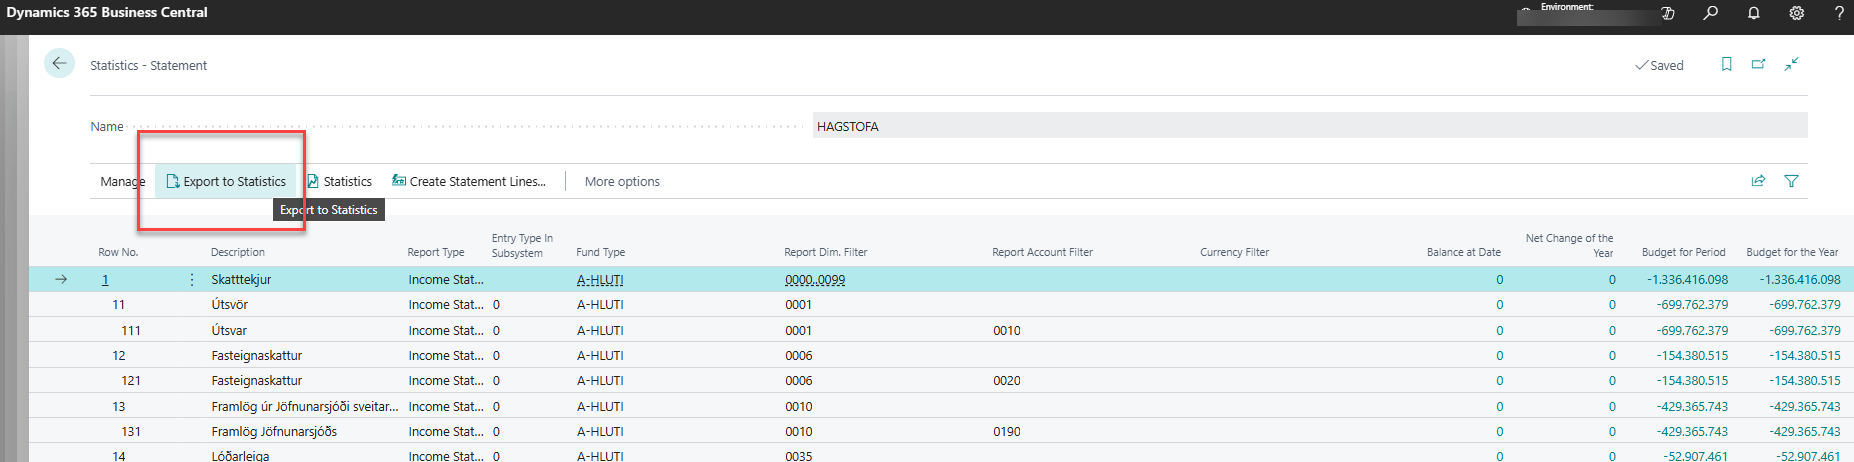
Task: Click Report Dim. Filter 0000..0099
Action: click(x=815, y=280)
